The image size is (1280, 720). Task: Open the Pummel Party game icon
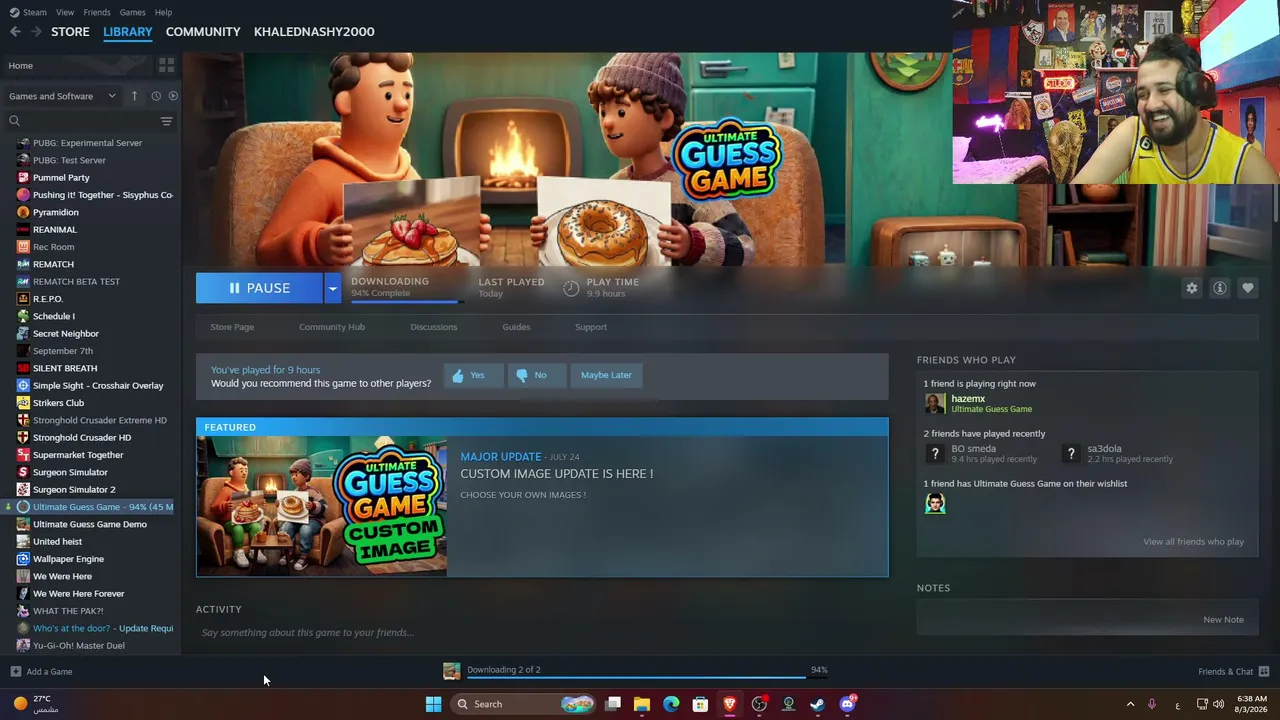(x=23, y=178)
